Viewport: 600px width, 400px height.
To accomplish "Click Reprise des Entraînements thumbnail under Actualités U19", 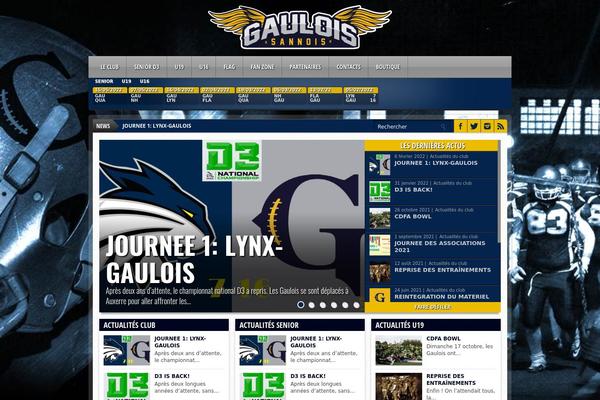I will coord(398,386).
